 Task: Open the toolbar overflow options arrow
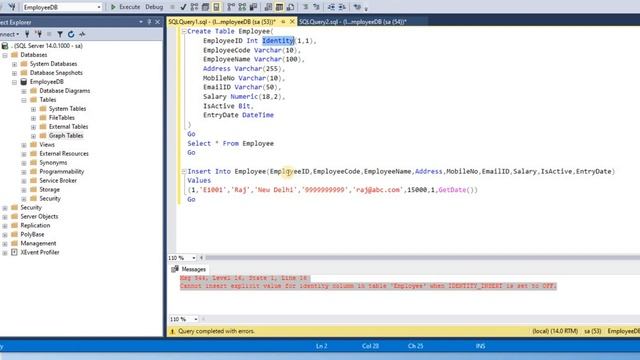click(x=366, y=9)
